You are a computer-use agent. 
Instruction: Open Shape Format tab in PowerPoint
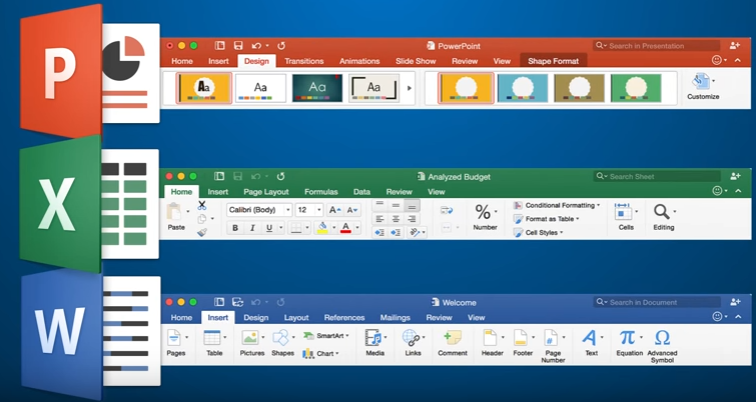[x=553, y=61]
